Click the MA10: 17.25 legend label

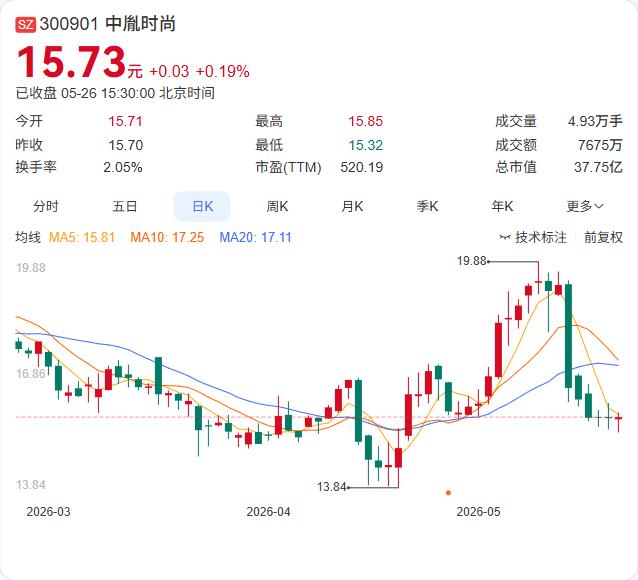(x=167, y=237)
